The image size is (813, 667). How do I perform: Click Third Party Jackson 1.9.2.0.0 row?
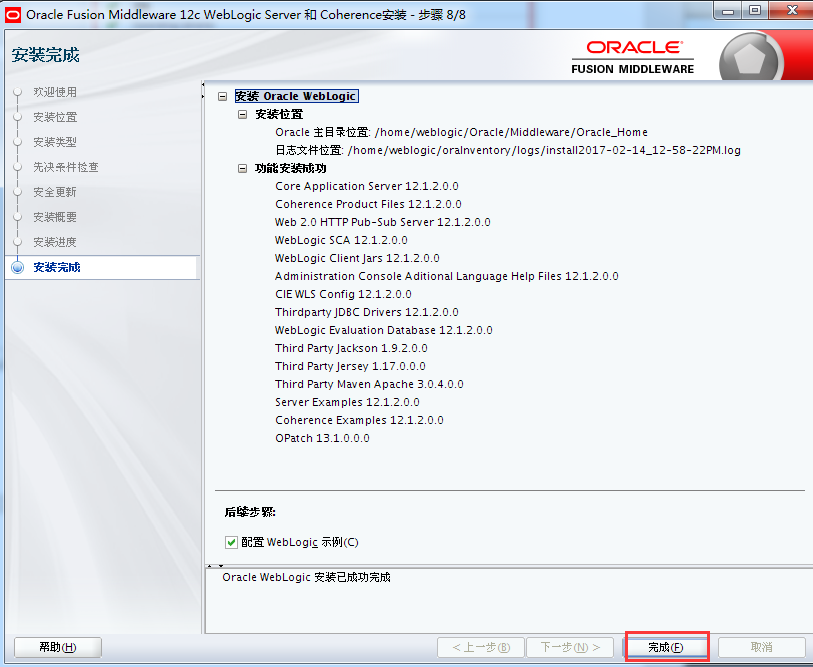pyautogui.click(x=351, y=348)
